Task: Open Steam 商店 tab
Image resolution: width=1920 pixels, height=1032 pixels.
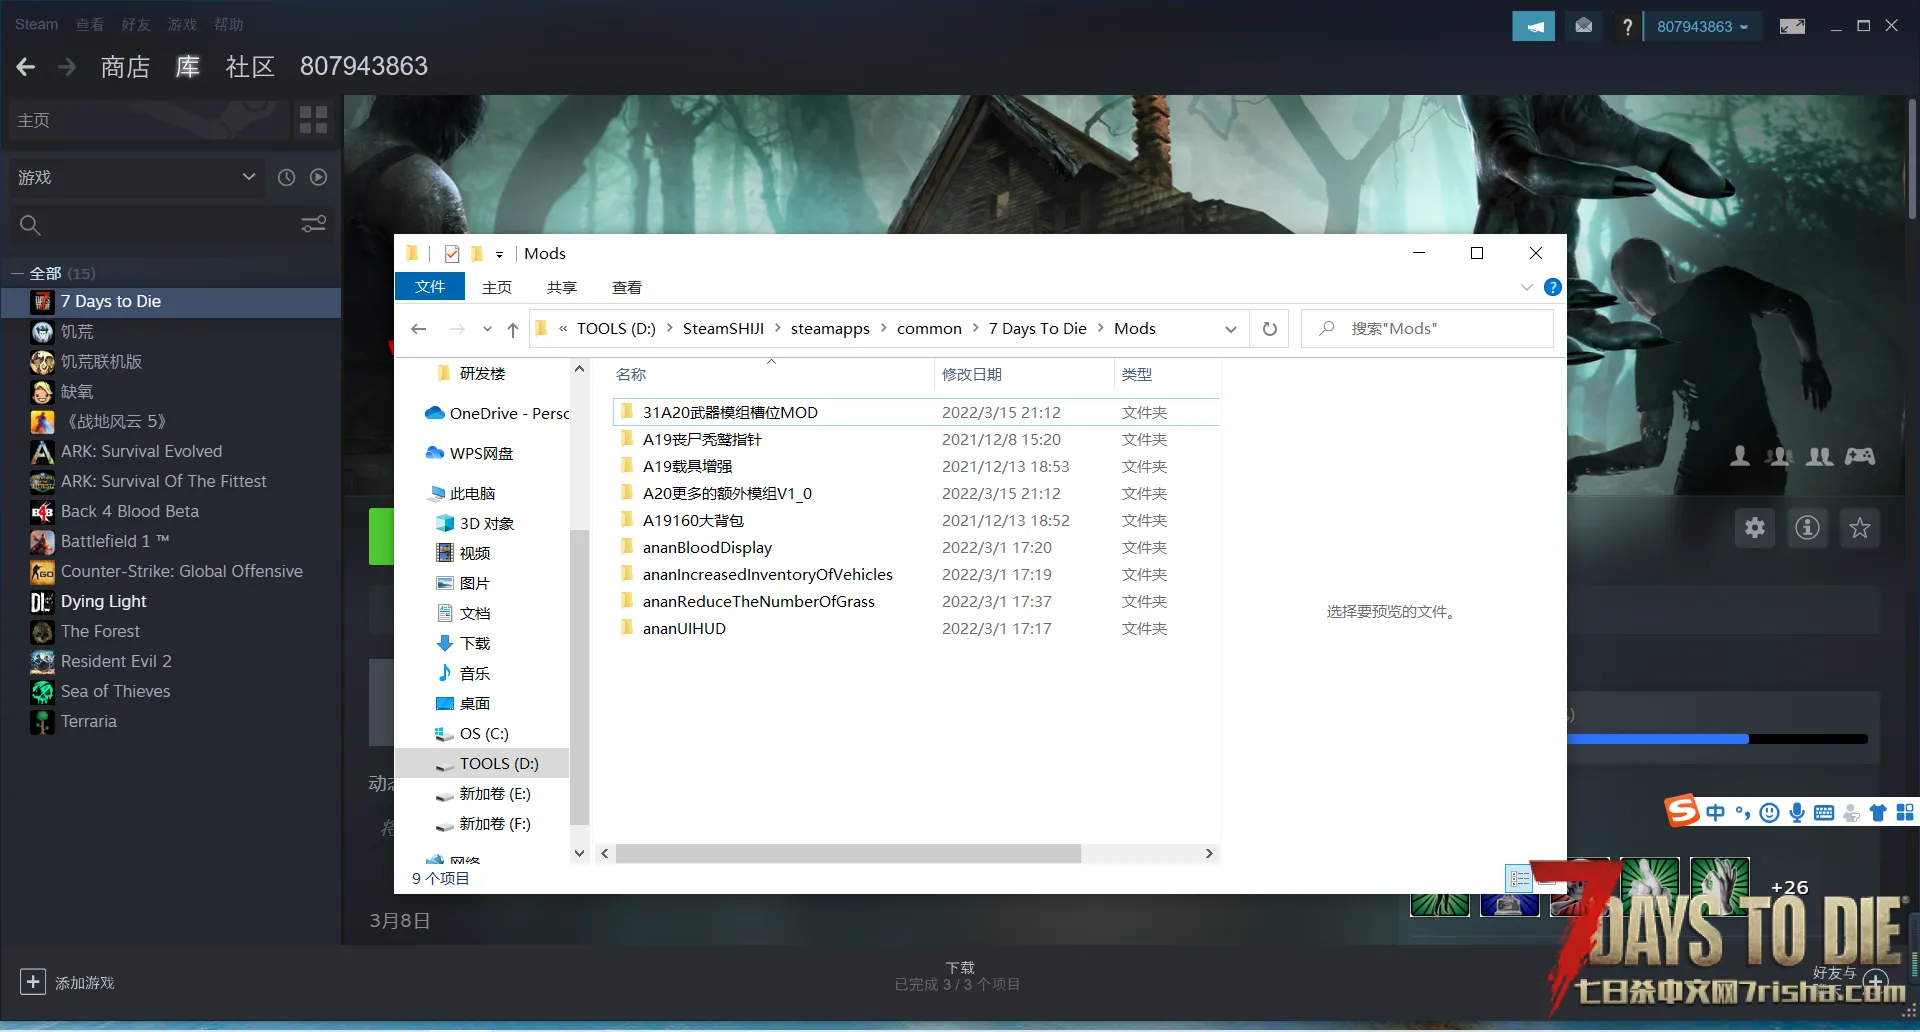Action: pyautogui.click(x=125, y=67)
